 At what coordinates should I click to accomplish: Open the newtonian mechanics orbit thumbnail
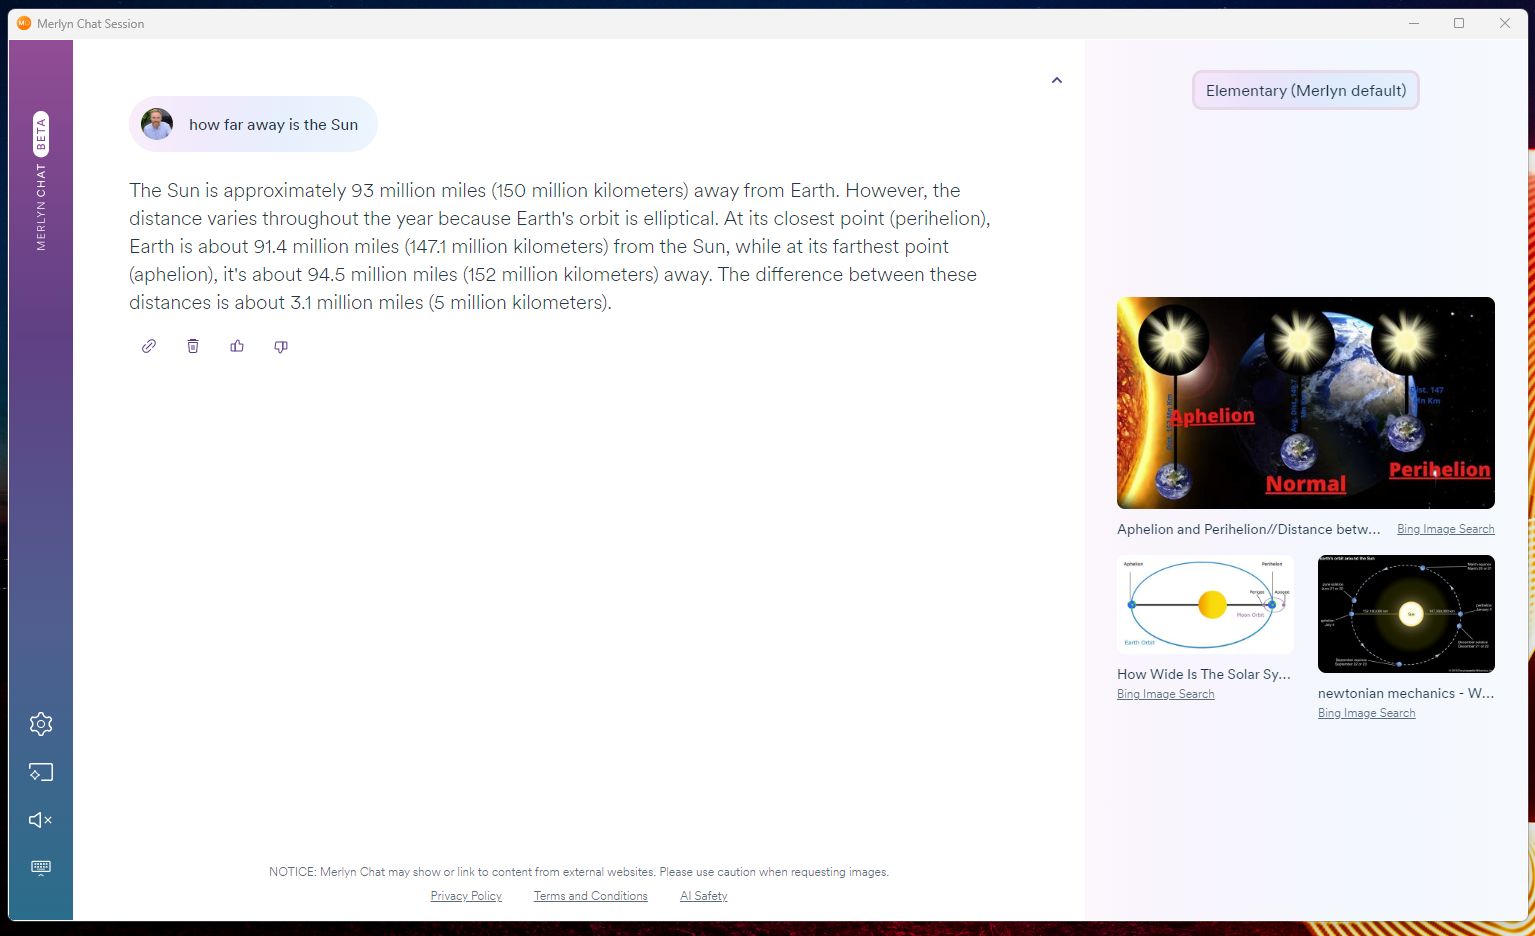coord(1405,614)
